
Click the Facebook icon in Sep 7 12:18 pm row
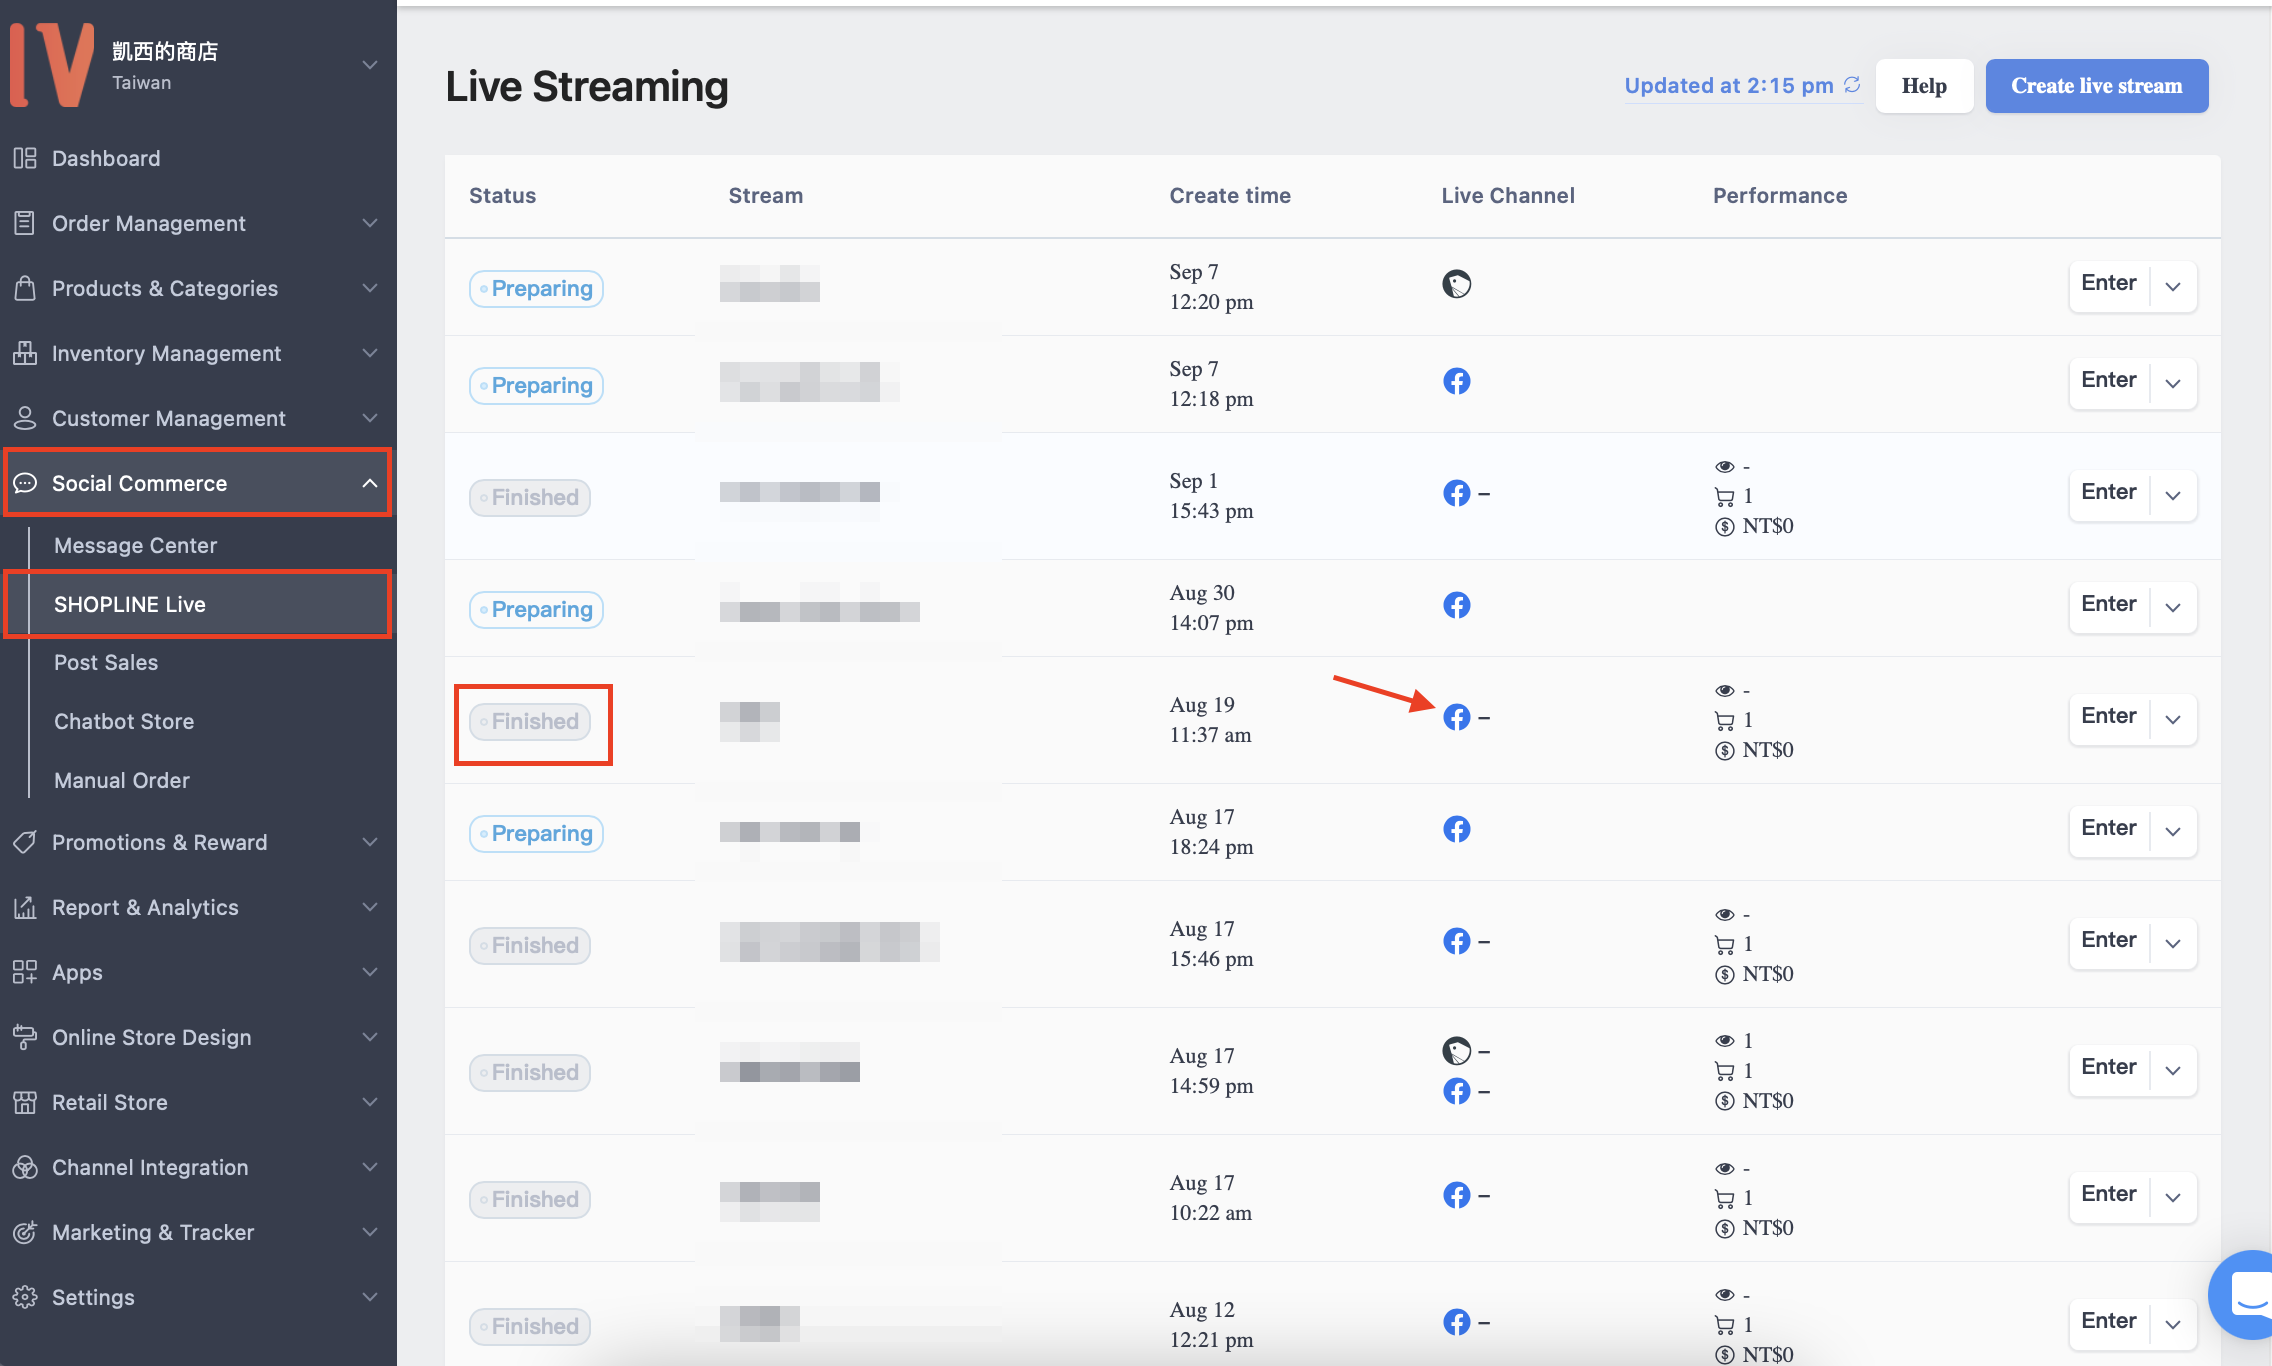(1457, 381)
